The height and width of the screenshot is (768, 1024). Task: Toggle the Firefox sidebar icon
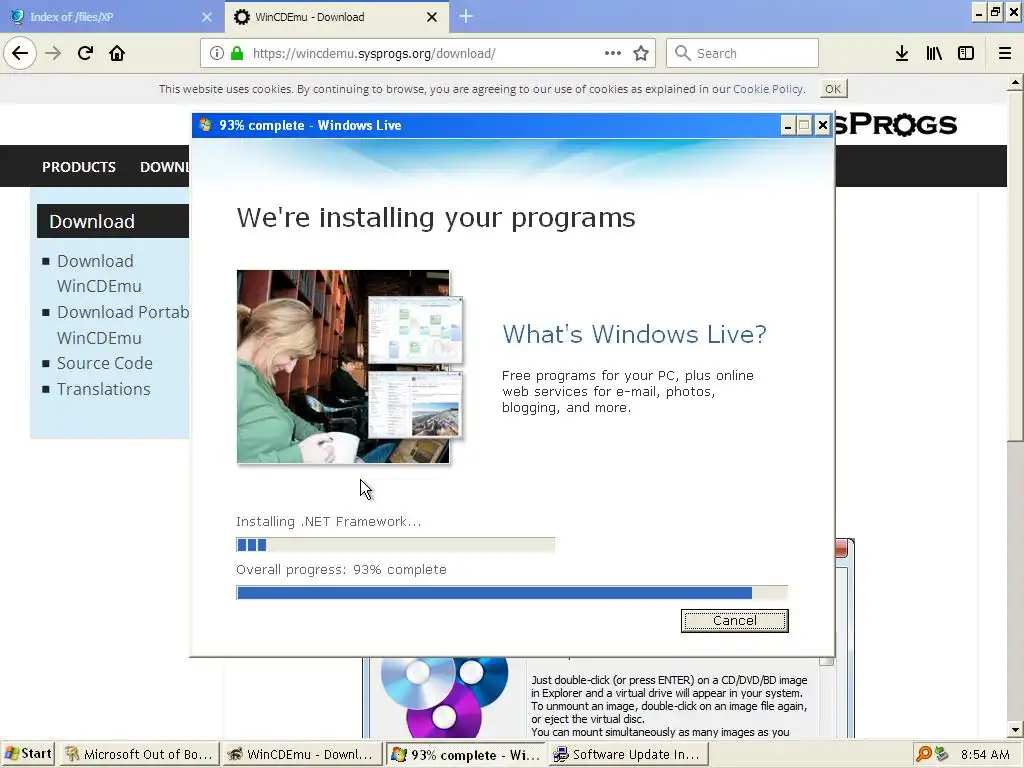tap(966, 53)
